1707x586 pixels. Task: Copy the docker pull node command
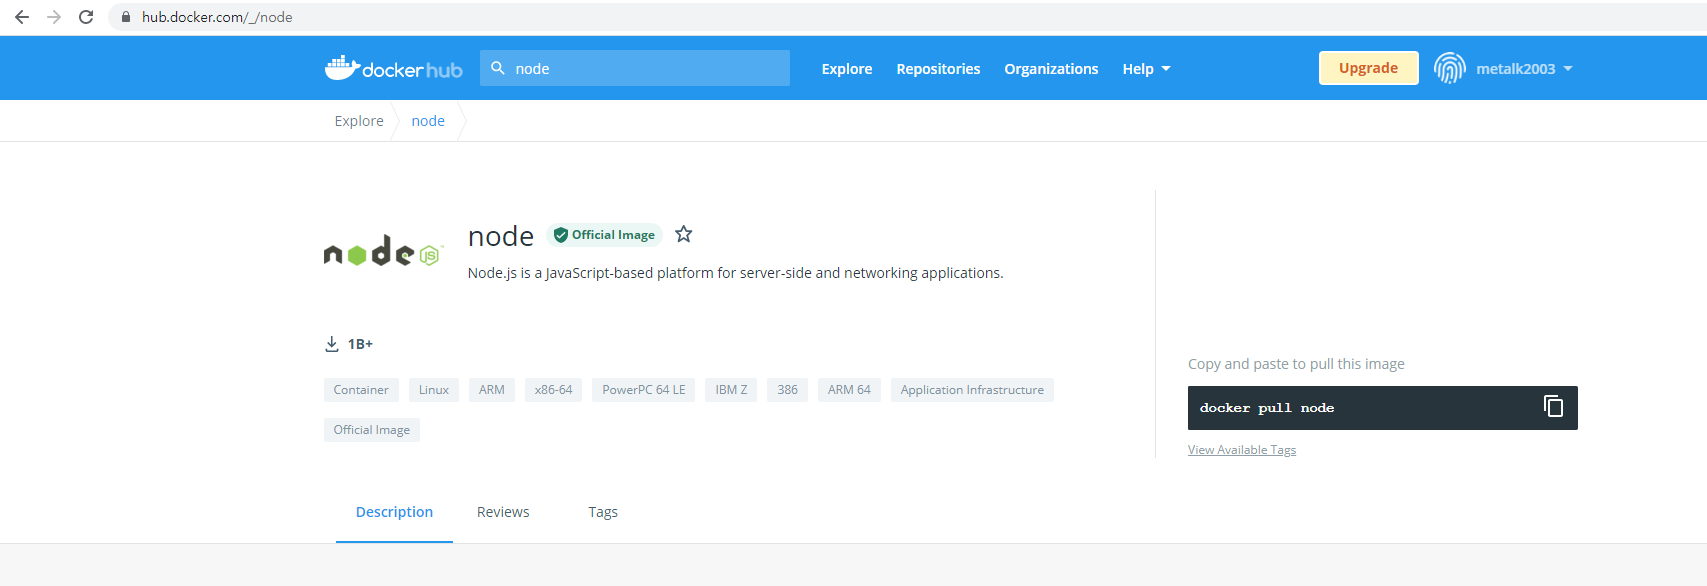click(x=1553, y=406)
